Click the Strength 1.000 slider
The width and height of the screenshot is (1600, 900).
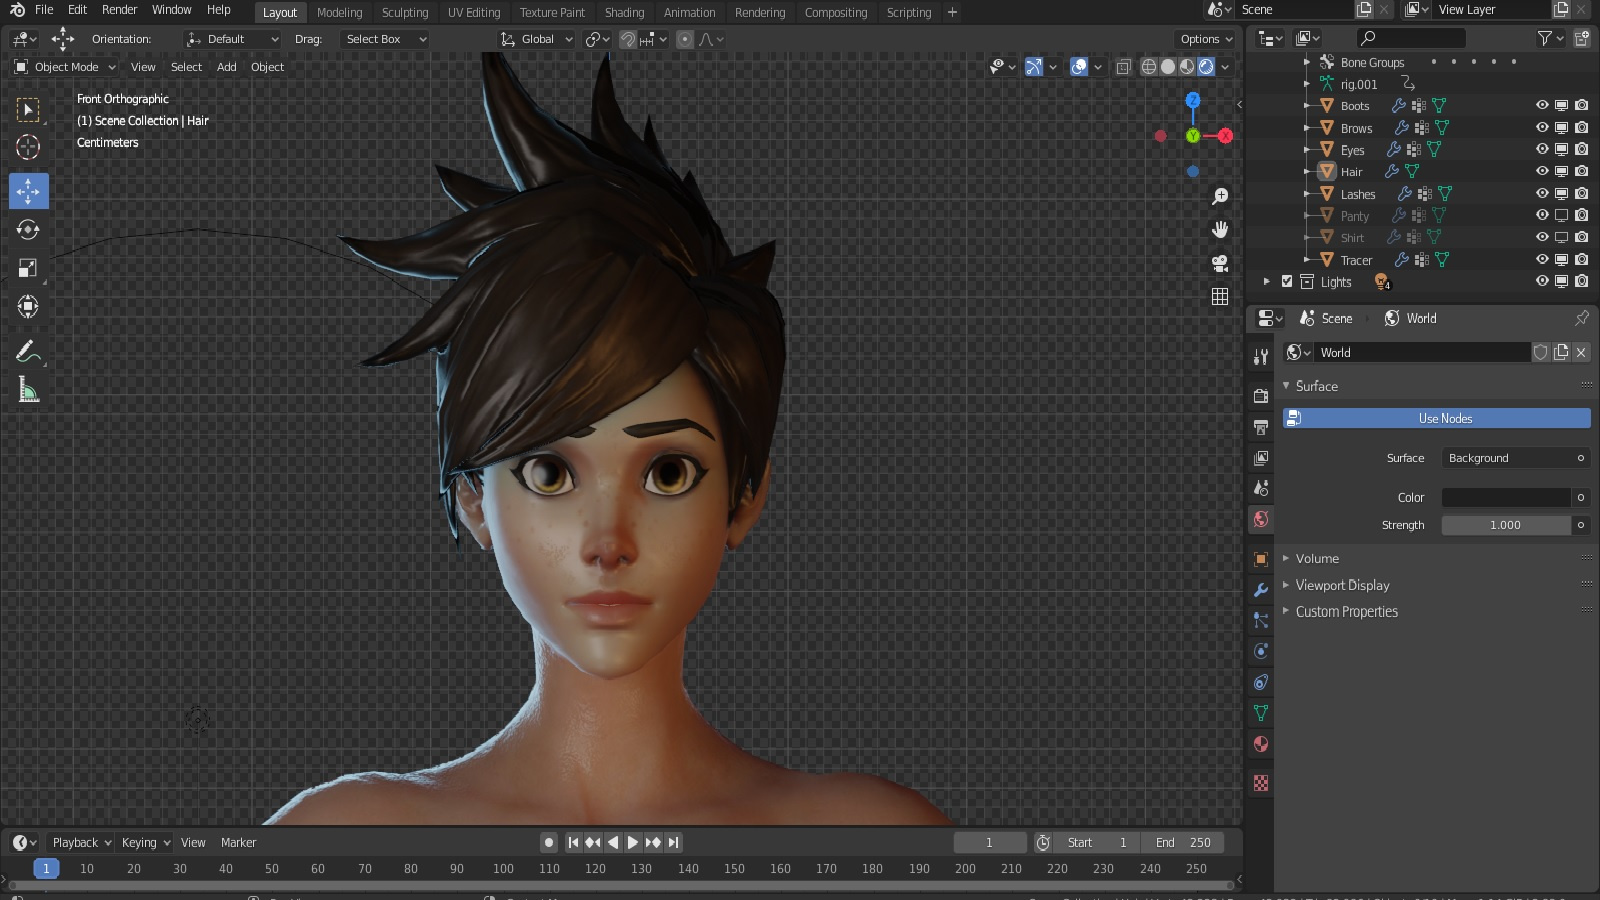pyautogui.click(x=1506, y=525)
